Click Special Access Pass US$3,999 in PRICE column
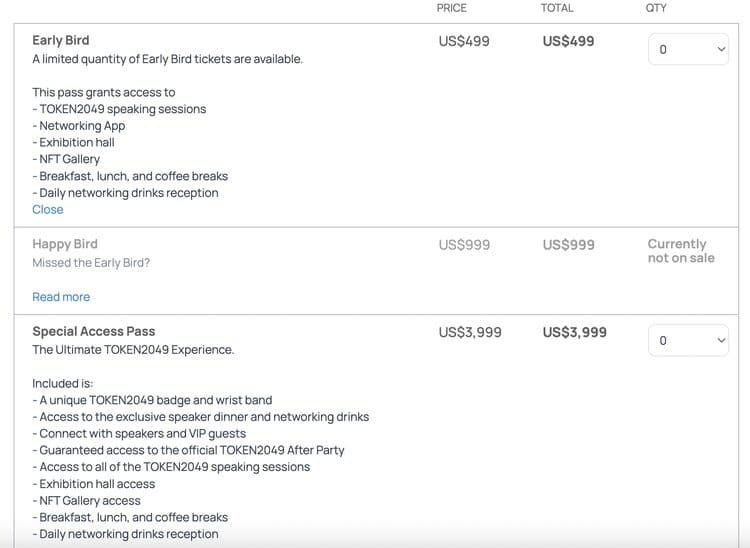 (470, 333)
